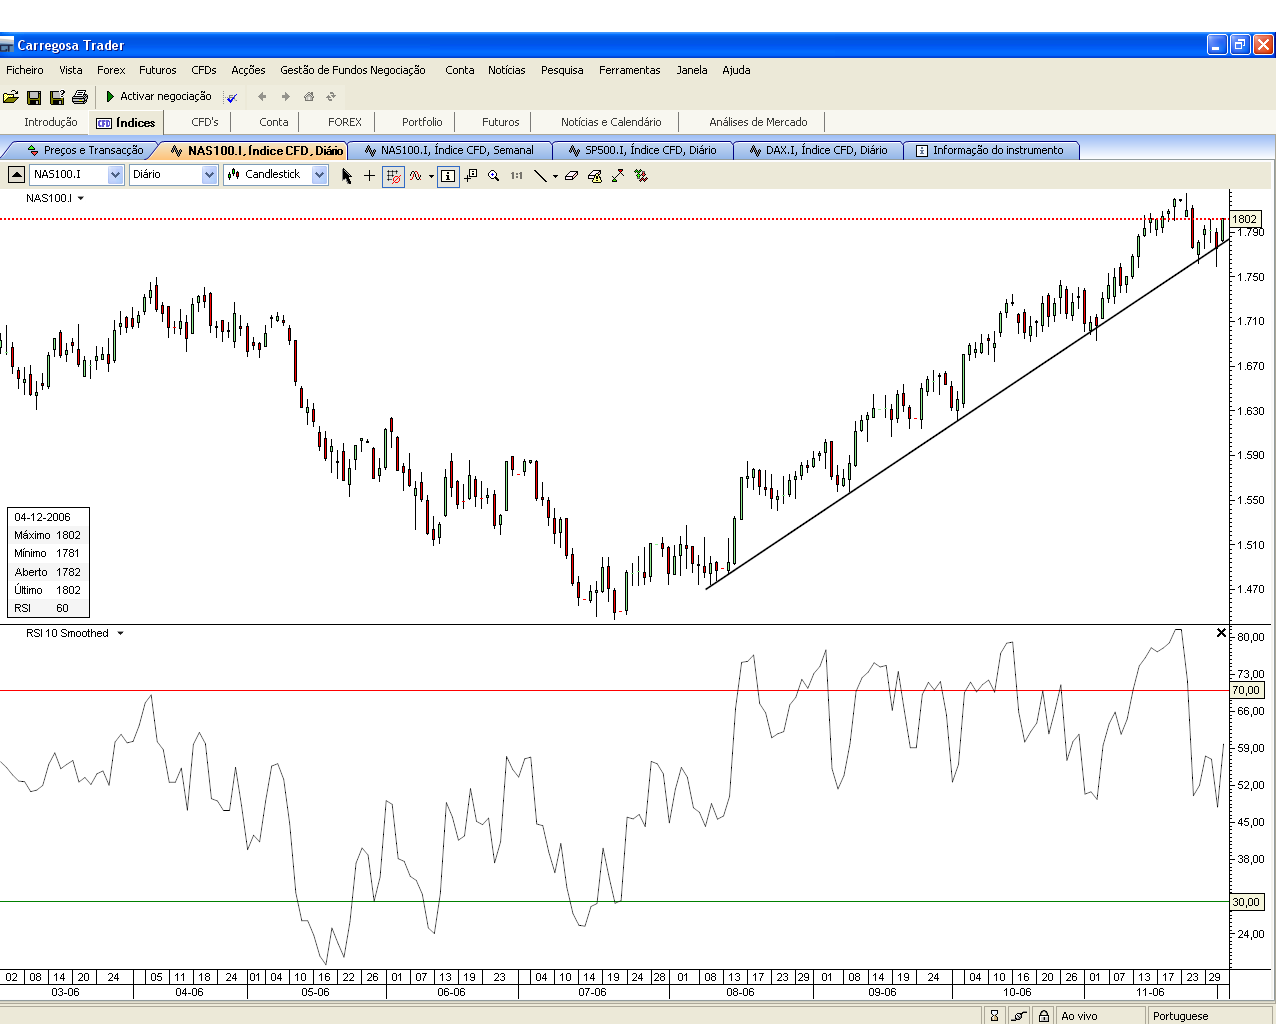The image size is (1280, 1024).
Task: Switch to the SP500.I Índice CFD tab
Action: tap(643, 149)
